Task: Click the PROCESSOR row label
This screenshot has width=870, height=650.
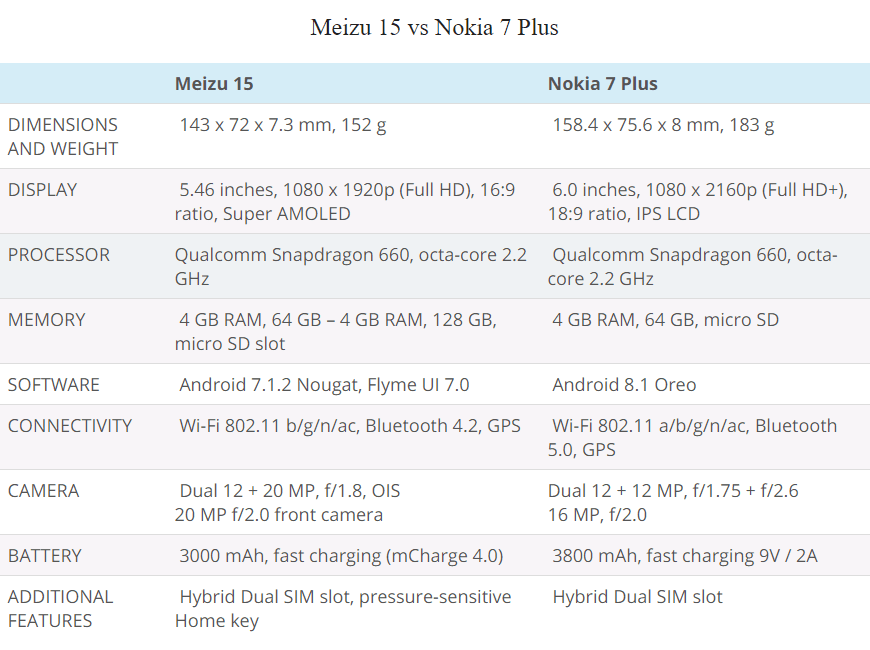Action: pyautogui.click(x=60, y=255)
